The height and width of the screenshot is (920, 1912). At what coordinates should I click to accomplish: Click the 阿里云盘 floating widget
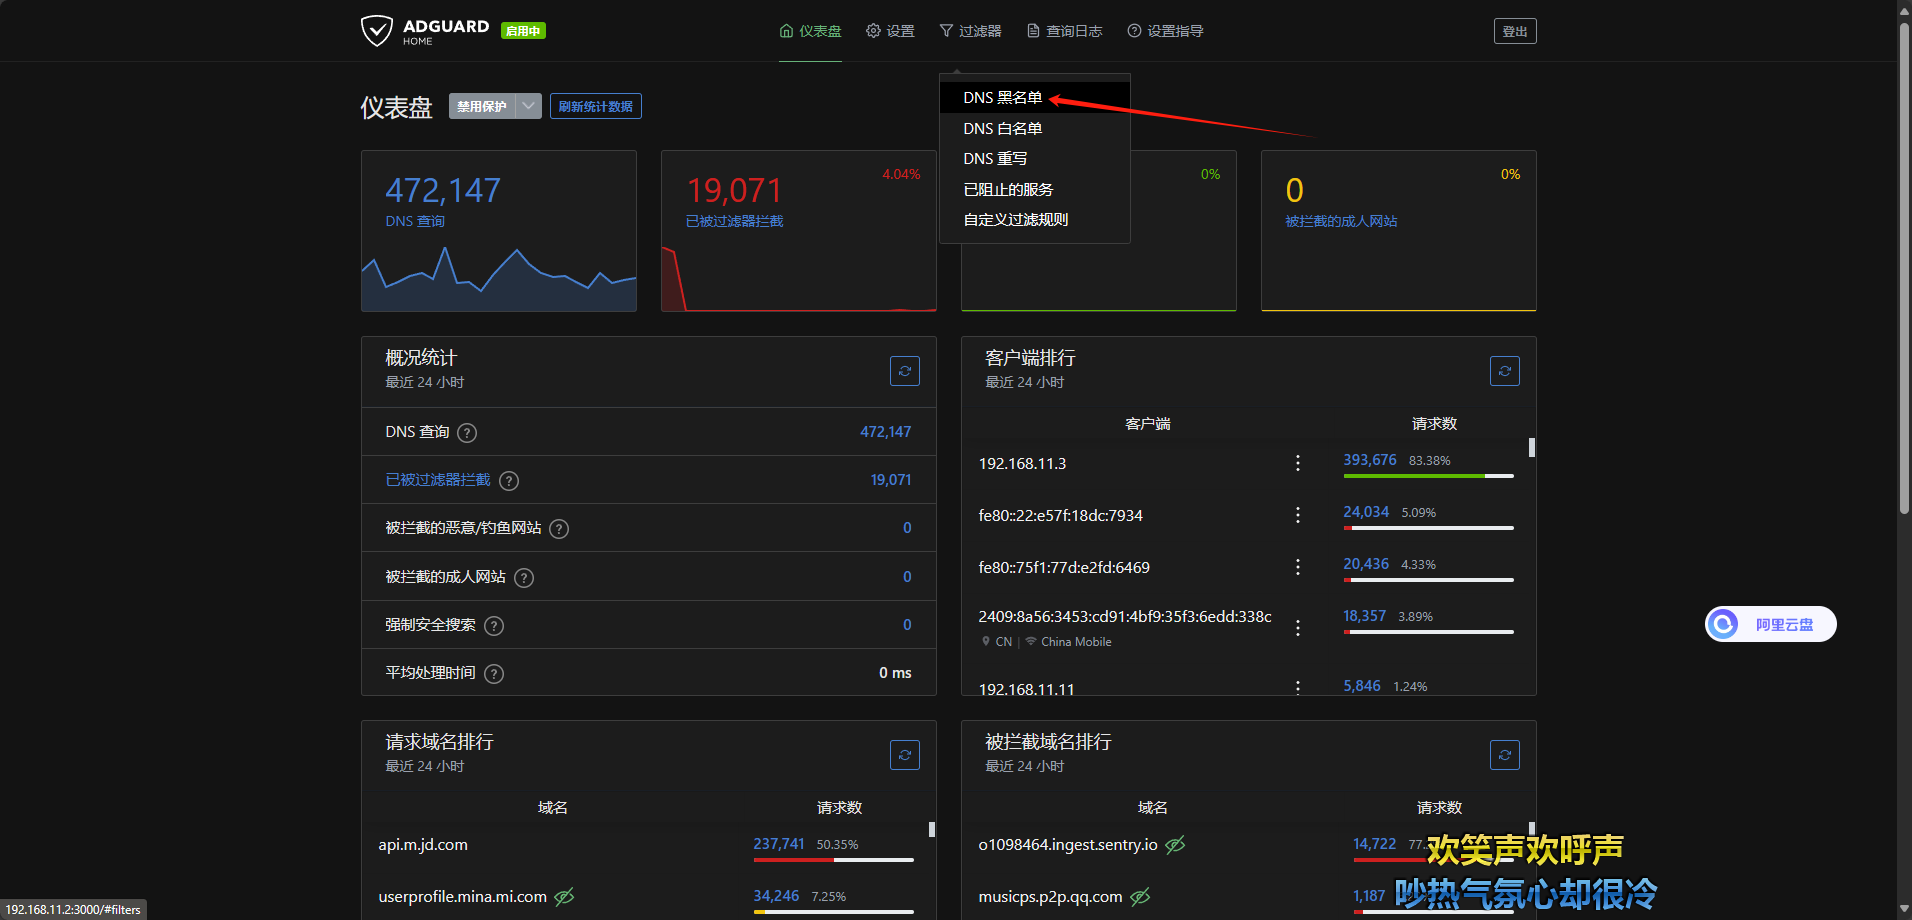coord(1770,624)
